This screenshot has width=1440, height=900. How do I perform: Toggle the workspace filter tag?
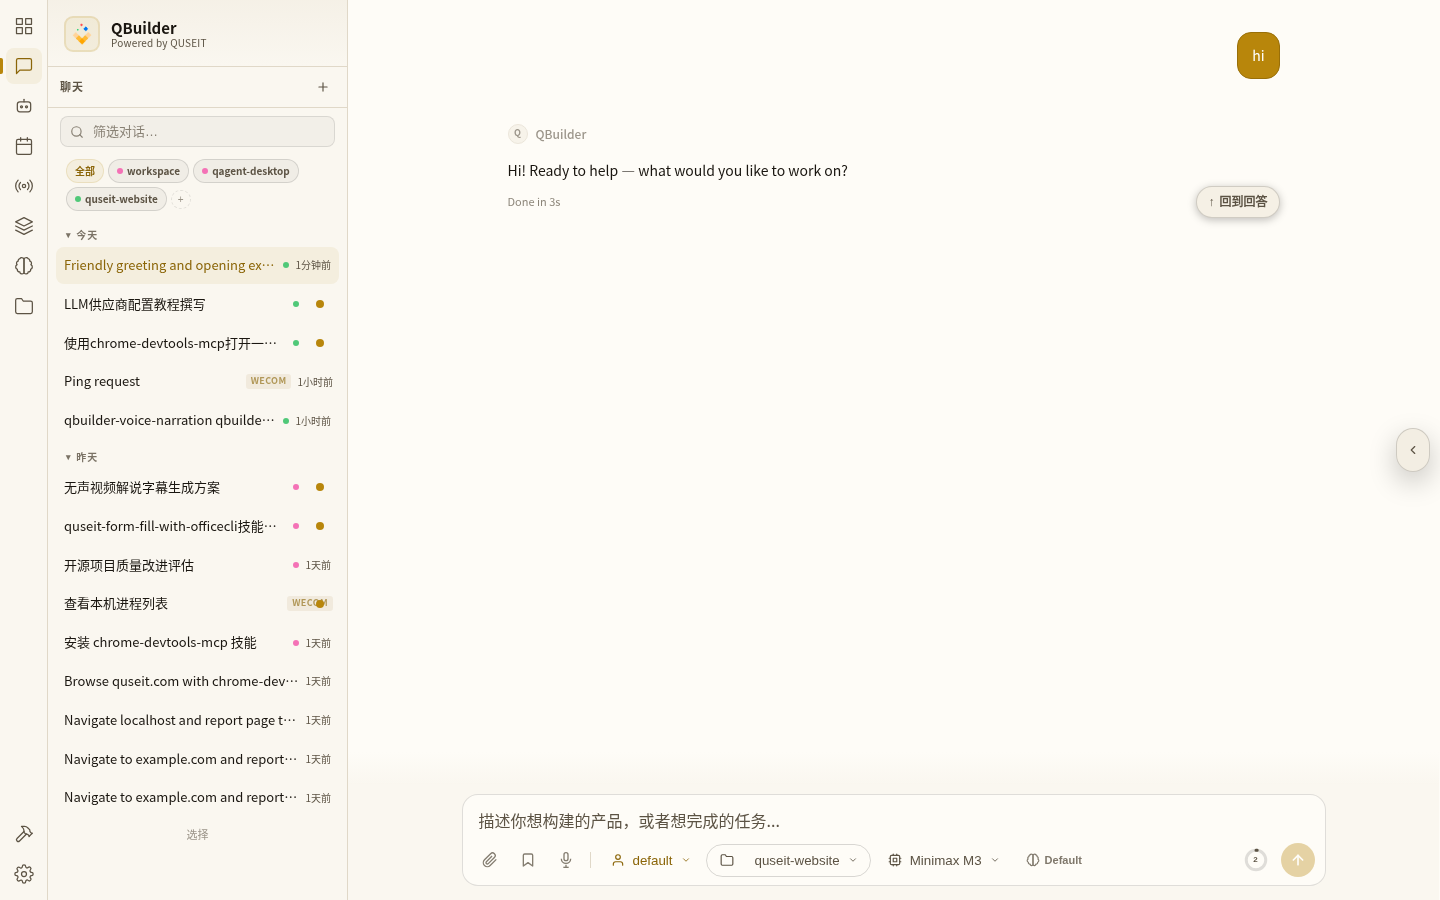(x=148, y=171)
